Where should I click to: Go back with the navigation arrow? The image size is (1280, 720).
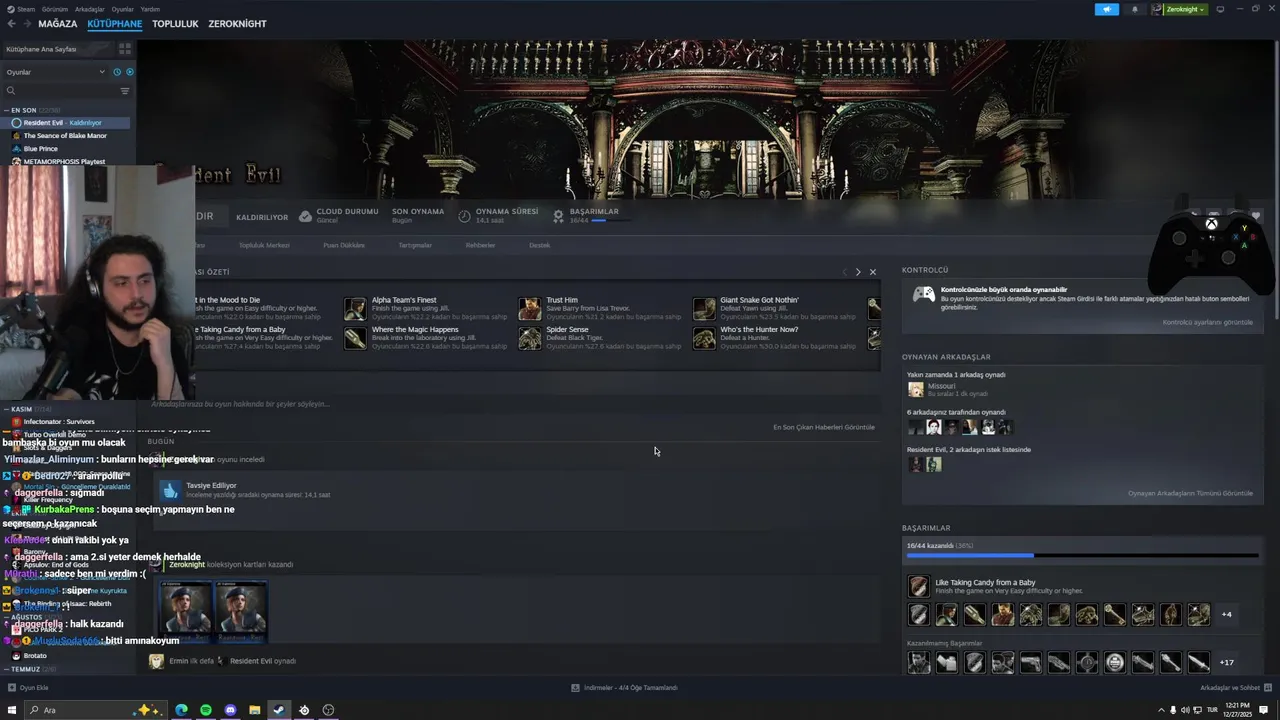point(12,23)
